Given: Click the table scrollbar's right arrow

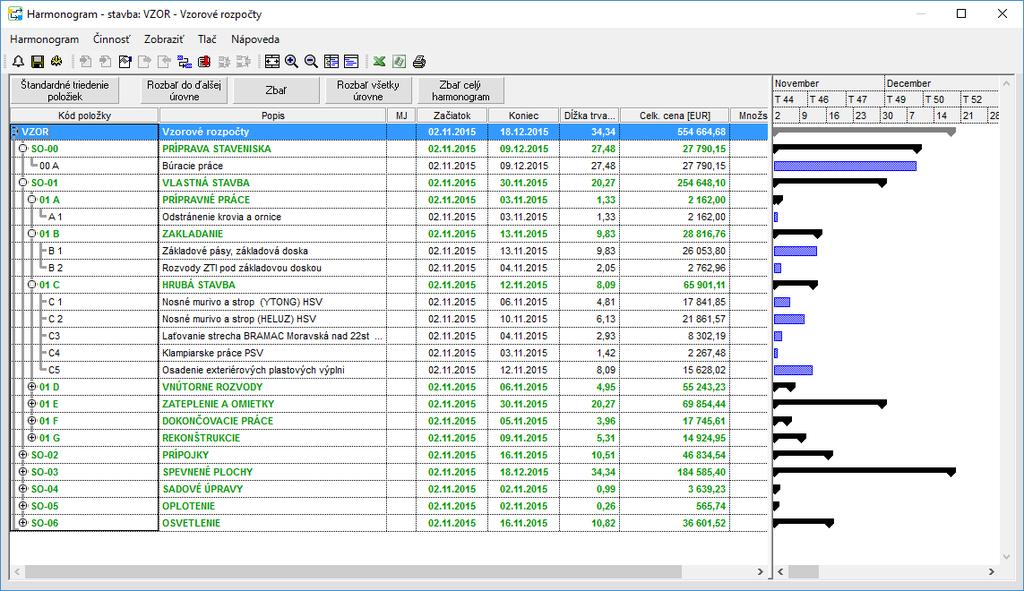Looking at the screenshot, I should (760, 571).
